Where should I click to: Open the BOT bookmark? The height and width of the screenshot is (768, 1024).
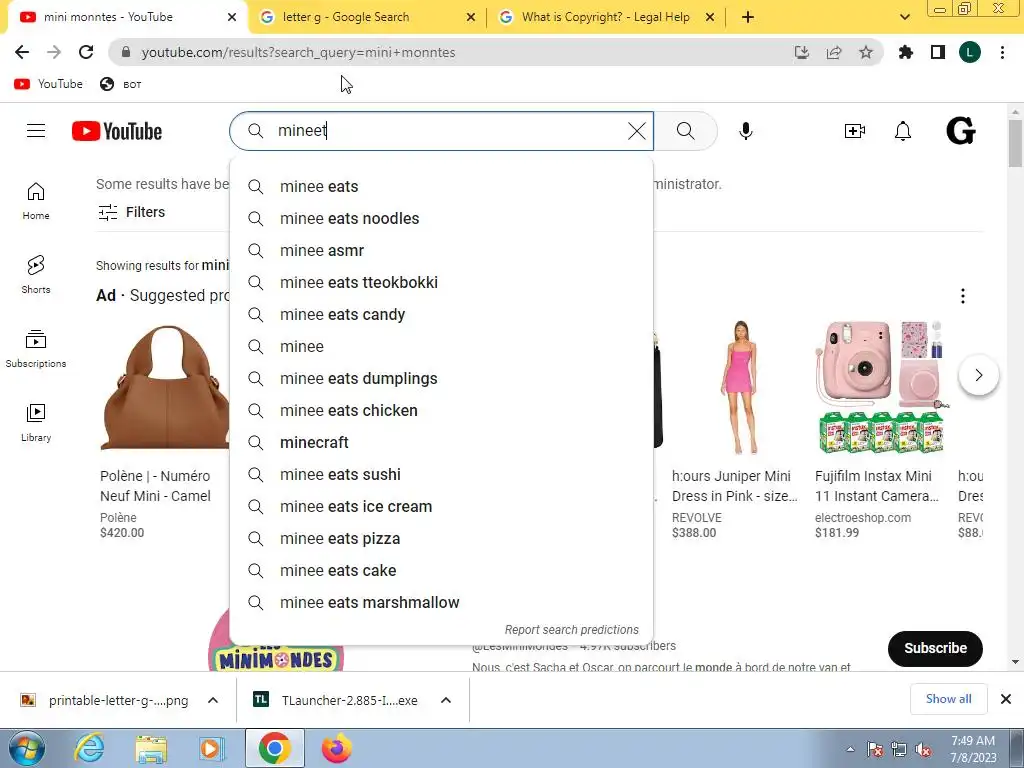click(121, 84)
